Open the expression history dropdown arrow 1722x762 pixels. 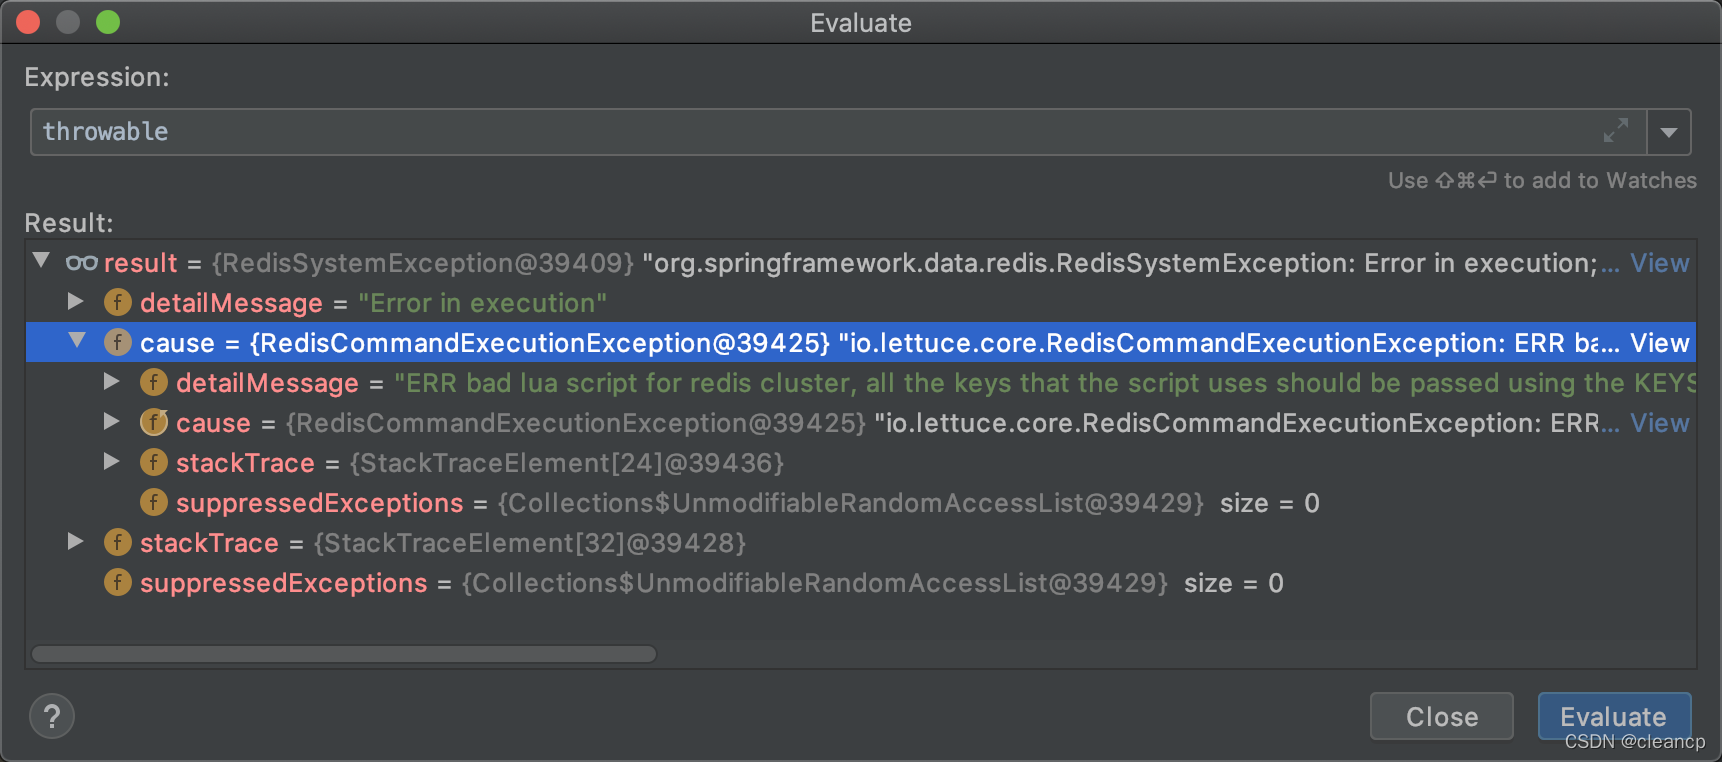[x=1669, y=132]
